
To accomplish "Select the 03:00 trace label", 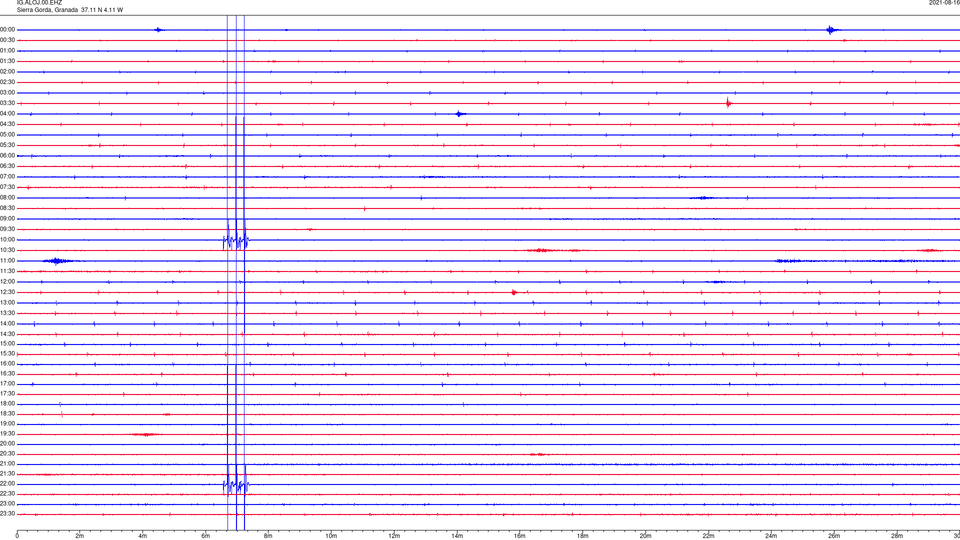I will click(7, 92).
